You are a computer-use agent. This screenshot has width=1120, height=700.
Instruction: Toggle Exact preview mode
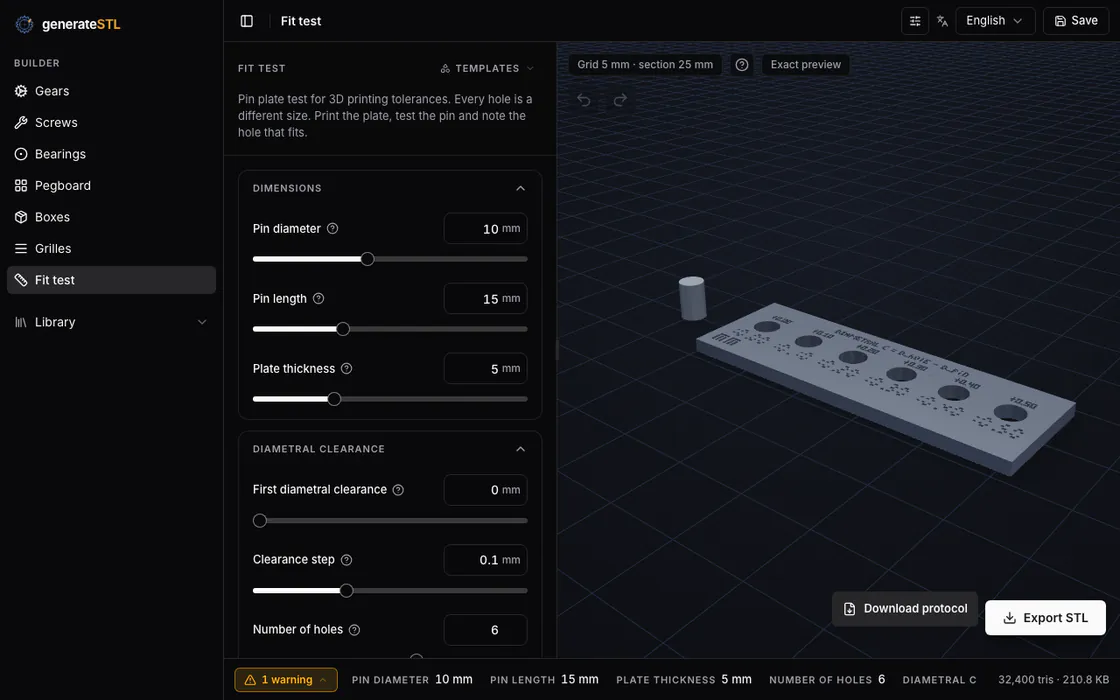point(806,65)
